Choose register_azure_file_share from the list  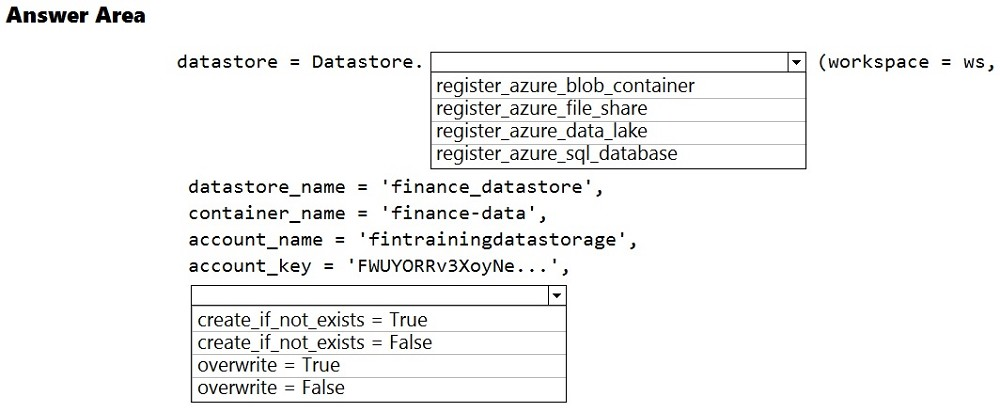coord(542,108)
